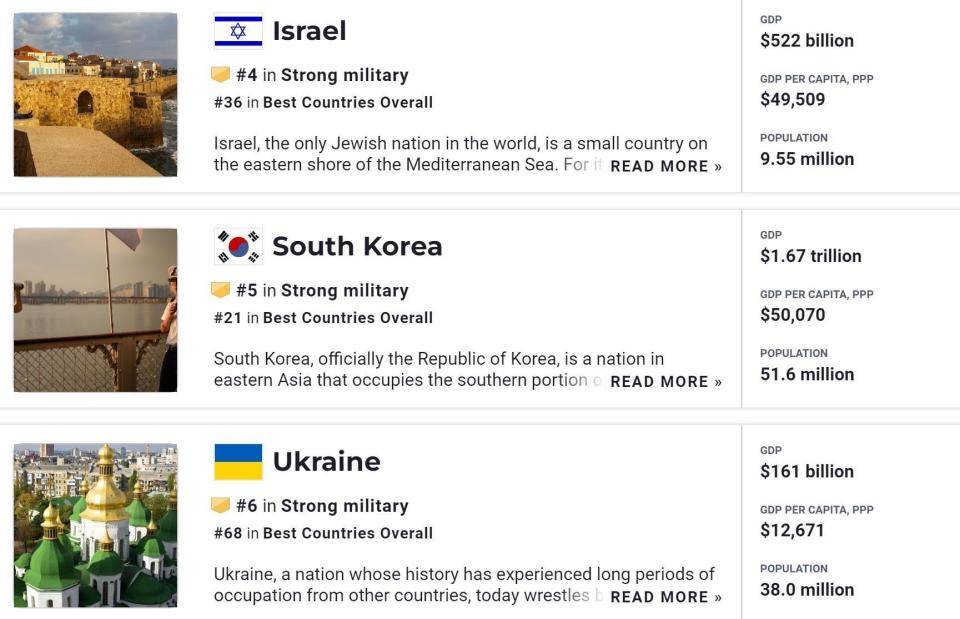Click South Korea's Strong military ranking link

344,290
